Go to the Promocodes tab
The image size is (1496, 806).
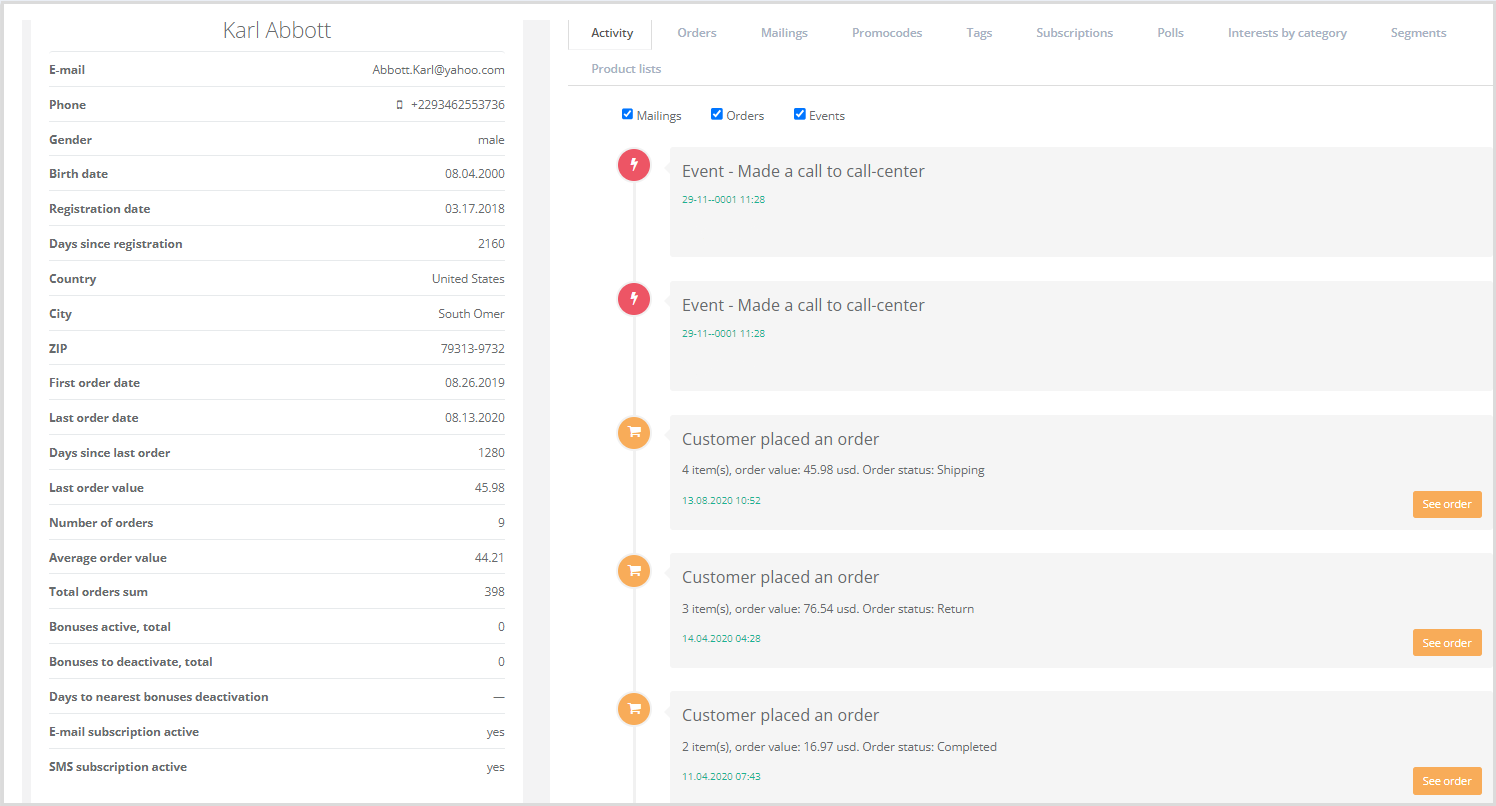[x=887, y=33]
